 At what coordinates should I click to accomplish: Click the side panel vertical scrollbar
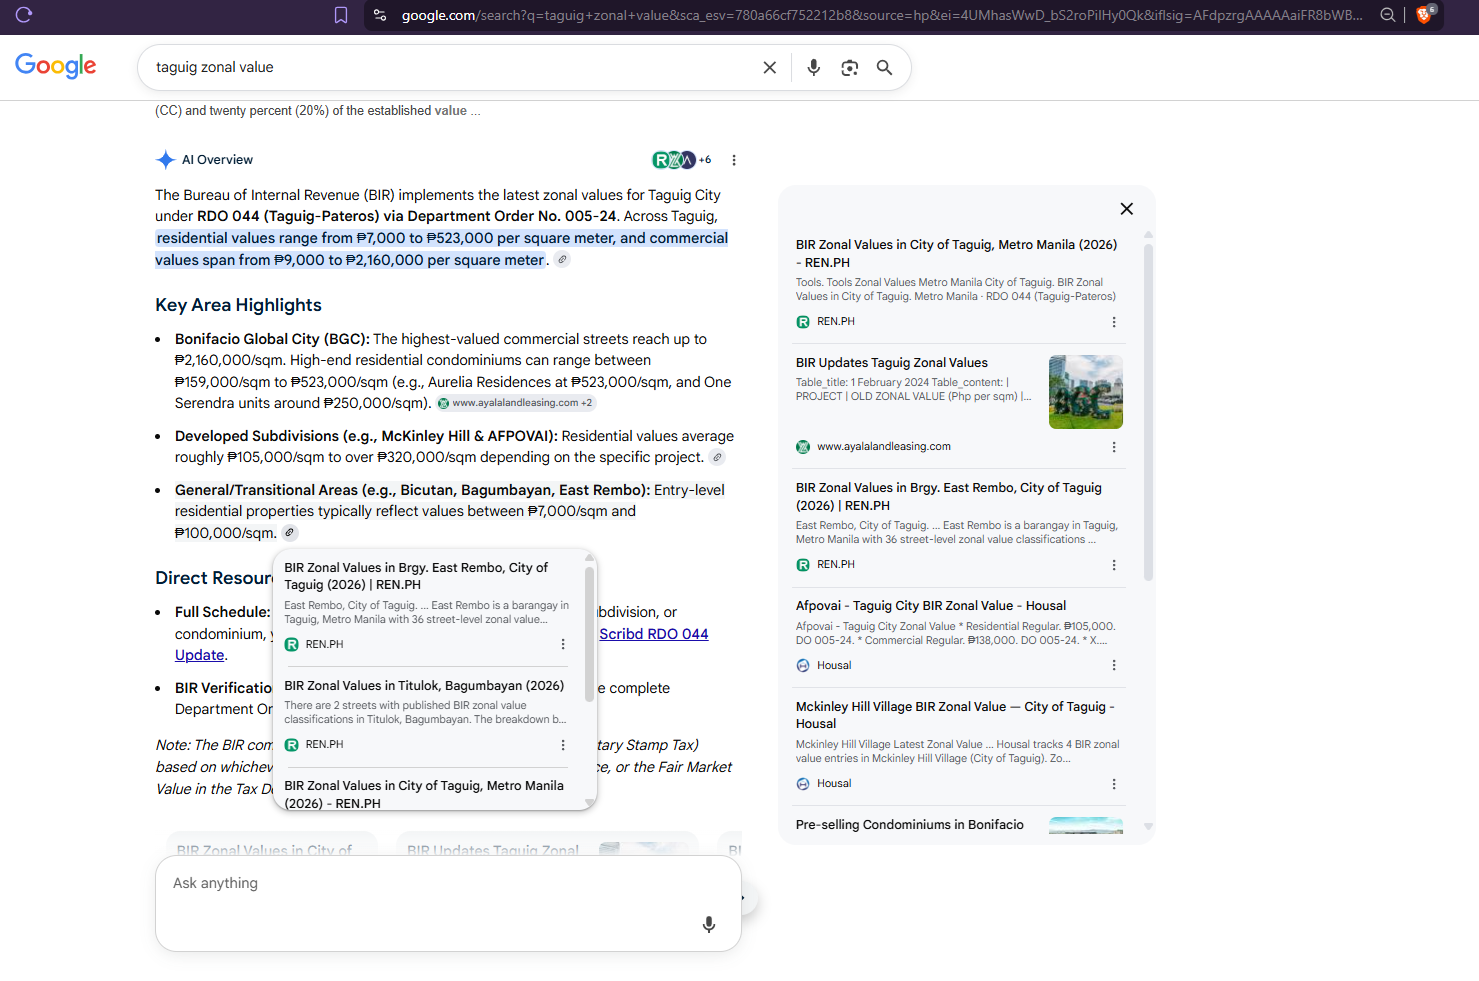pos(1148,410)
